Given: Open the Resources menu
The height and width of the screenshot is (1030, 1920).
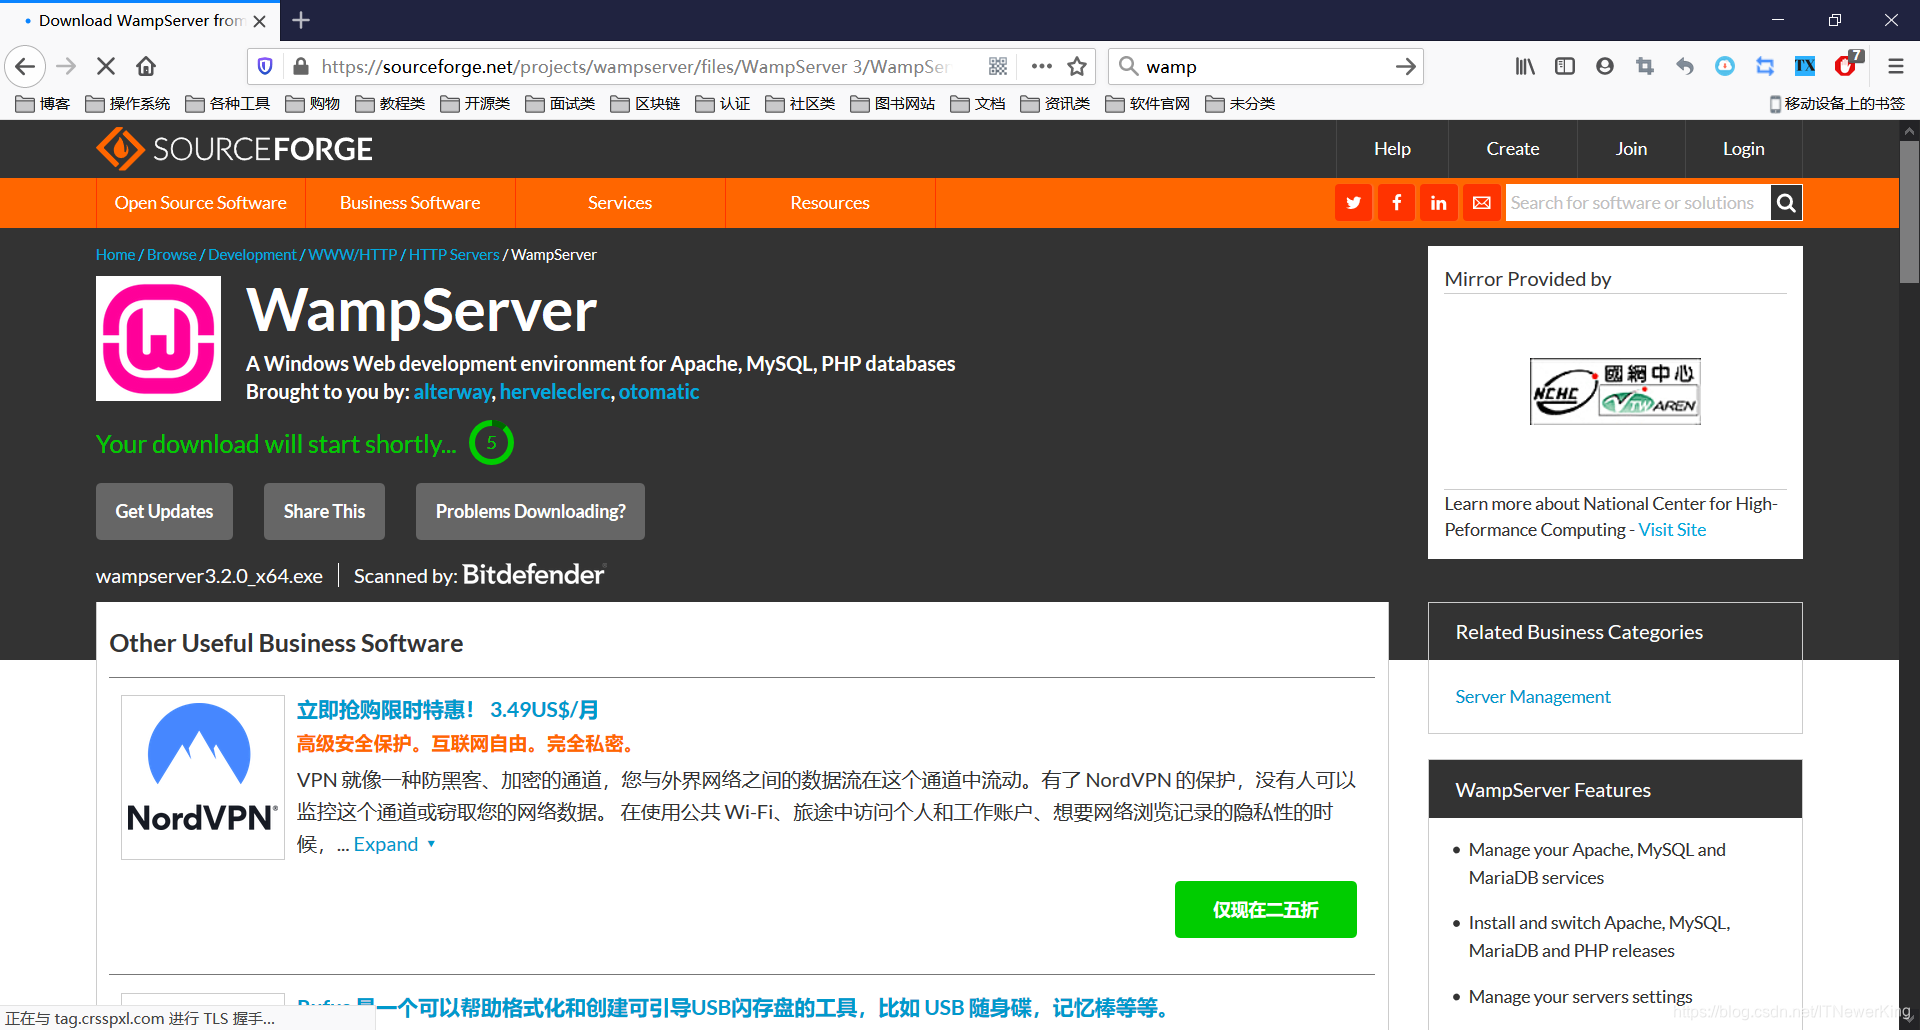Looking at the screenshot, I should tap(830, 203).
